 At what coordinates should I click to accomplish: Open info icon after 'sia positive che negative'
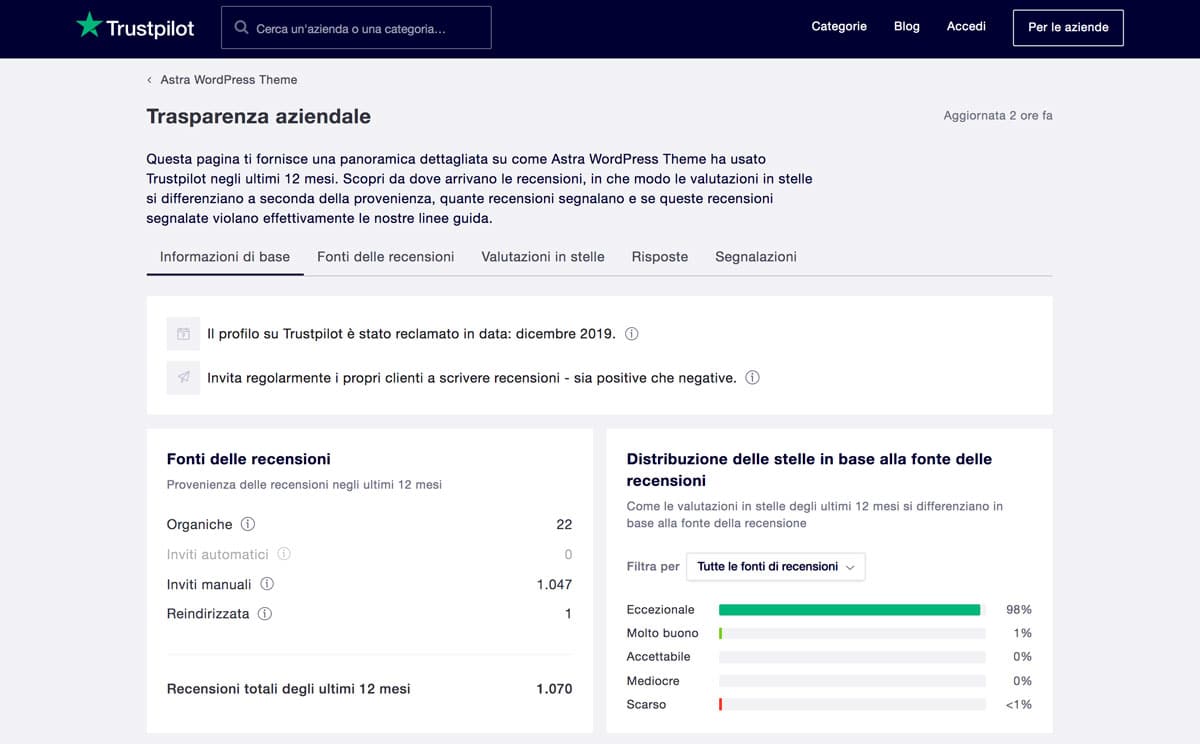tap(753, 378)
